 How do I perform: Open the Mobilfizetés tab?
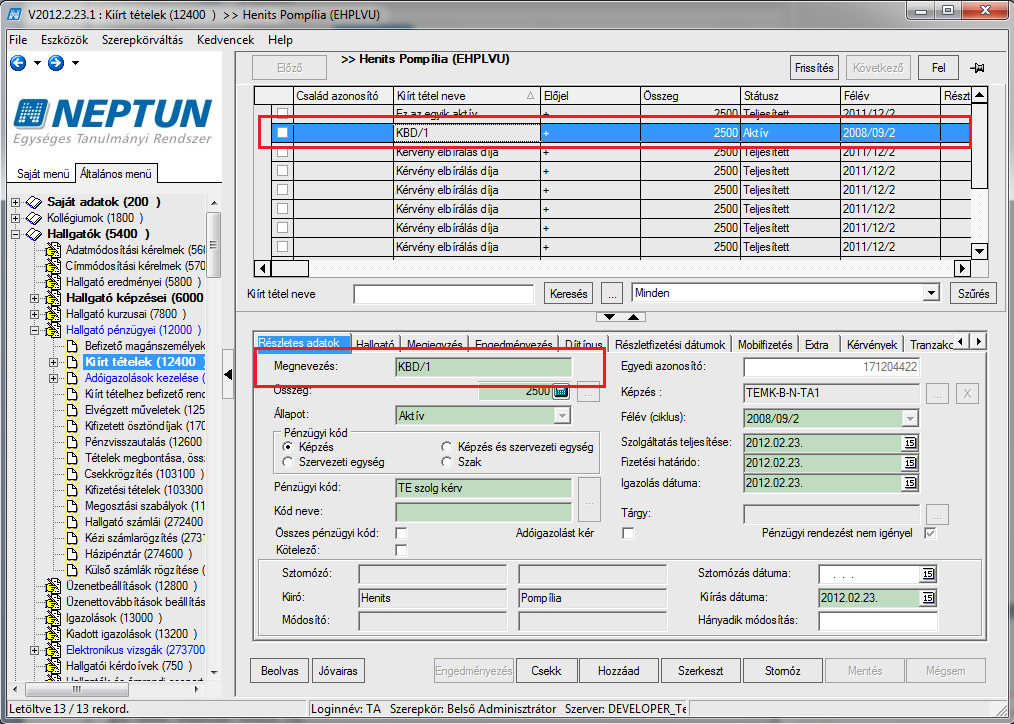click(x=765, y=345)
